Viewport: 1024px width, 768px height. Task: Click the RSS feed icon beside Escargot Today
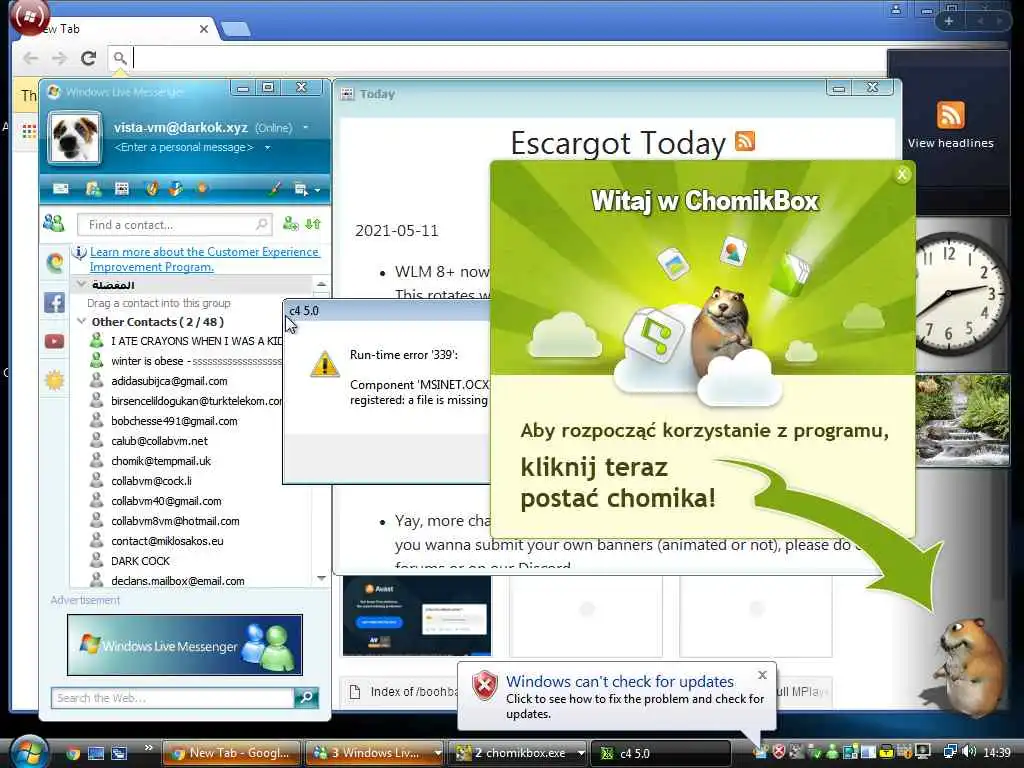pyautogui.click(x=744, y=140)
